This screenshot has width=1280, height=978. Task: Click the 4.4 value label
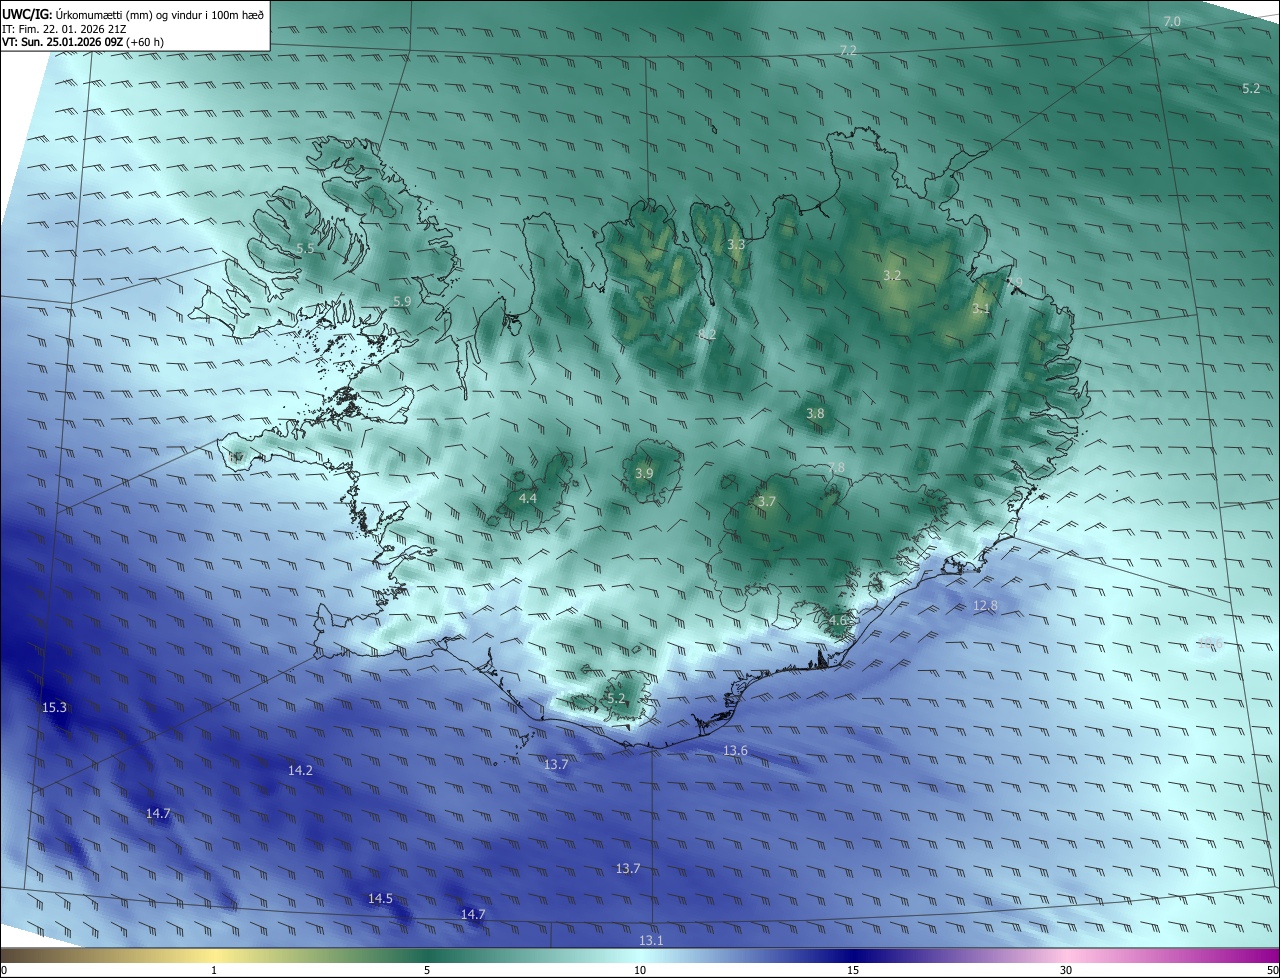point(527,498)
